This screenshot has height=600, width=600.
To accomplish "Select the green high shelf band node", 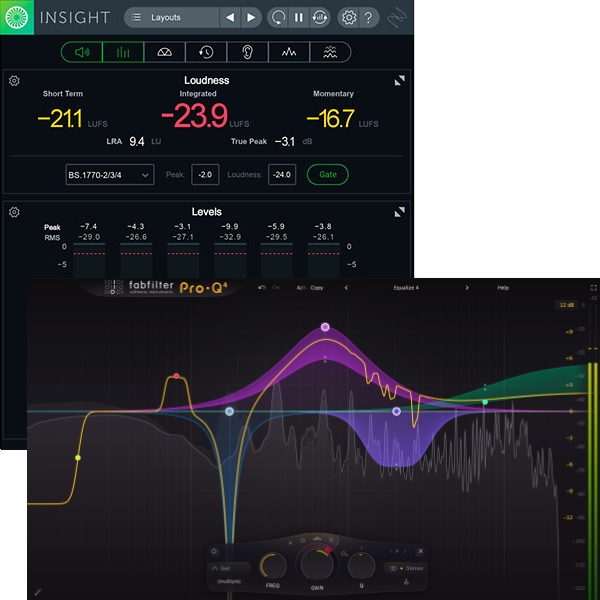I will click(485, 402).
